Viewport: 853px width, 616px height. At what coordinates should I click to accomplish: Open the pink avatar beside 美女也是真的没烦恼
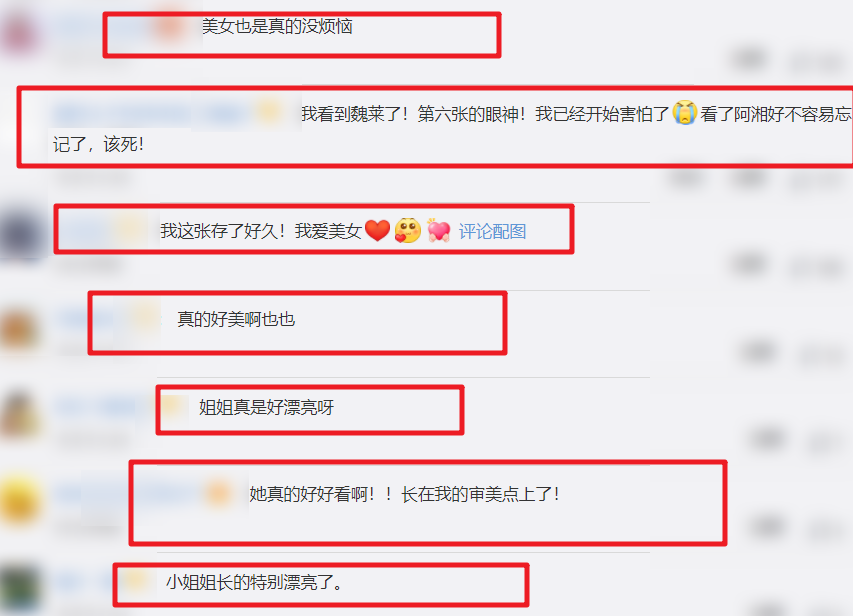(x=20, y=32)
